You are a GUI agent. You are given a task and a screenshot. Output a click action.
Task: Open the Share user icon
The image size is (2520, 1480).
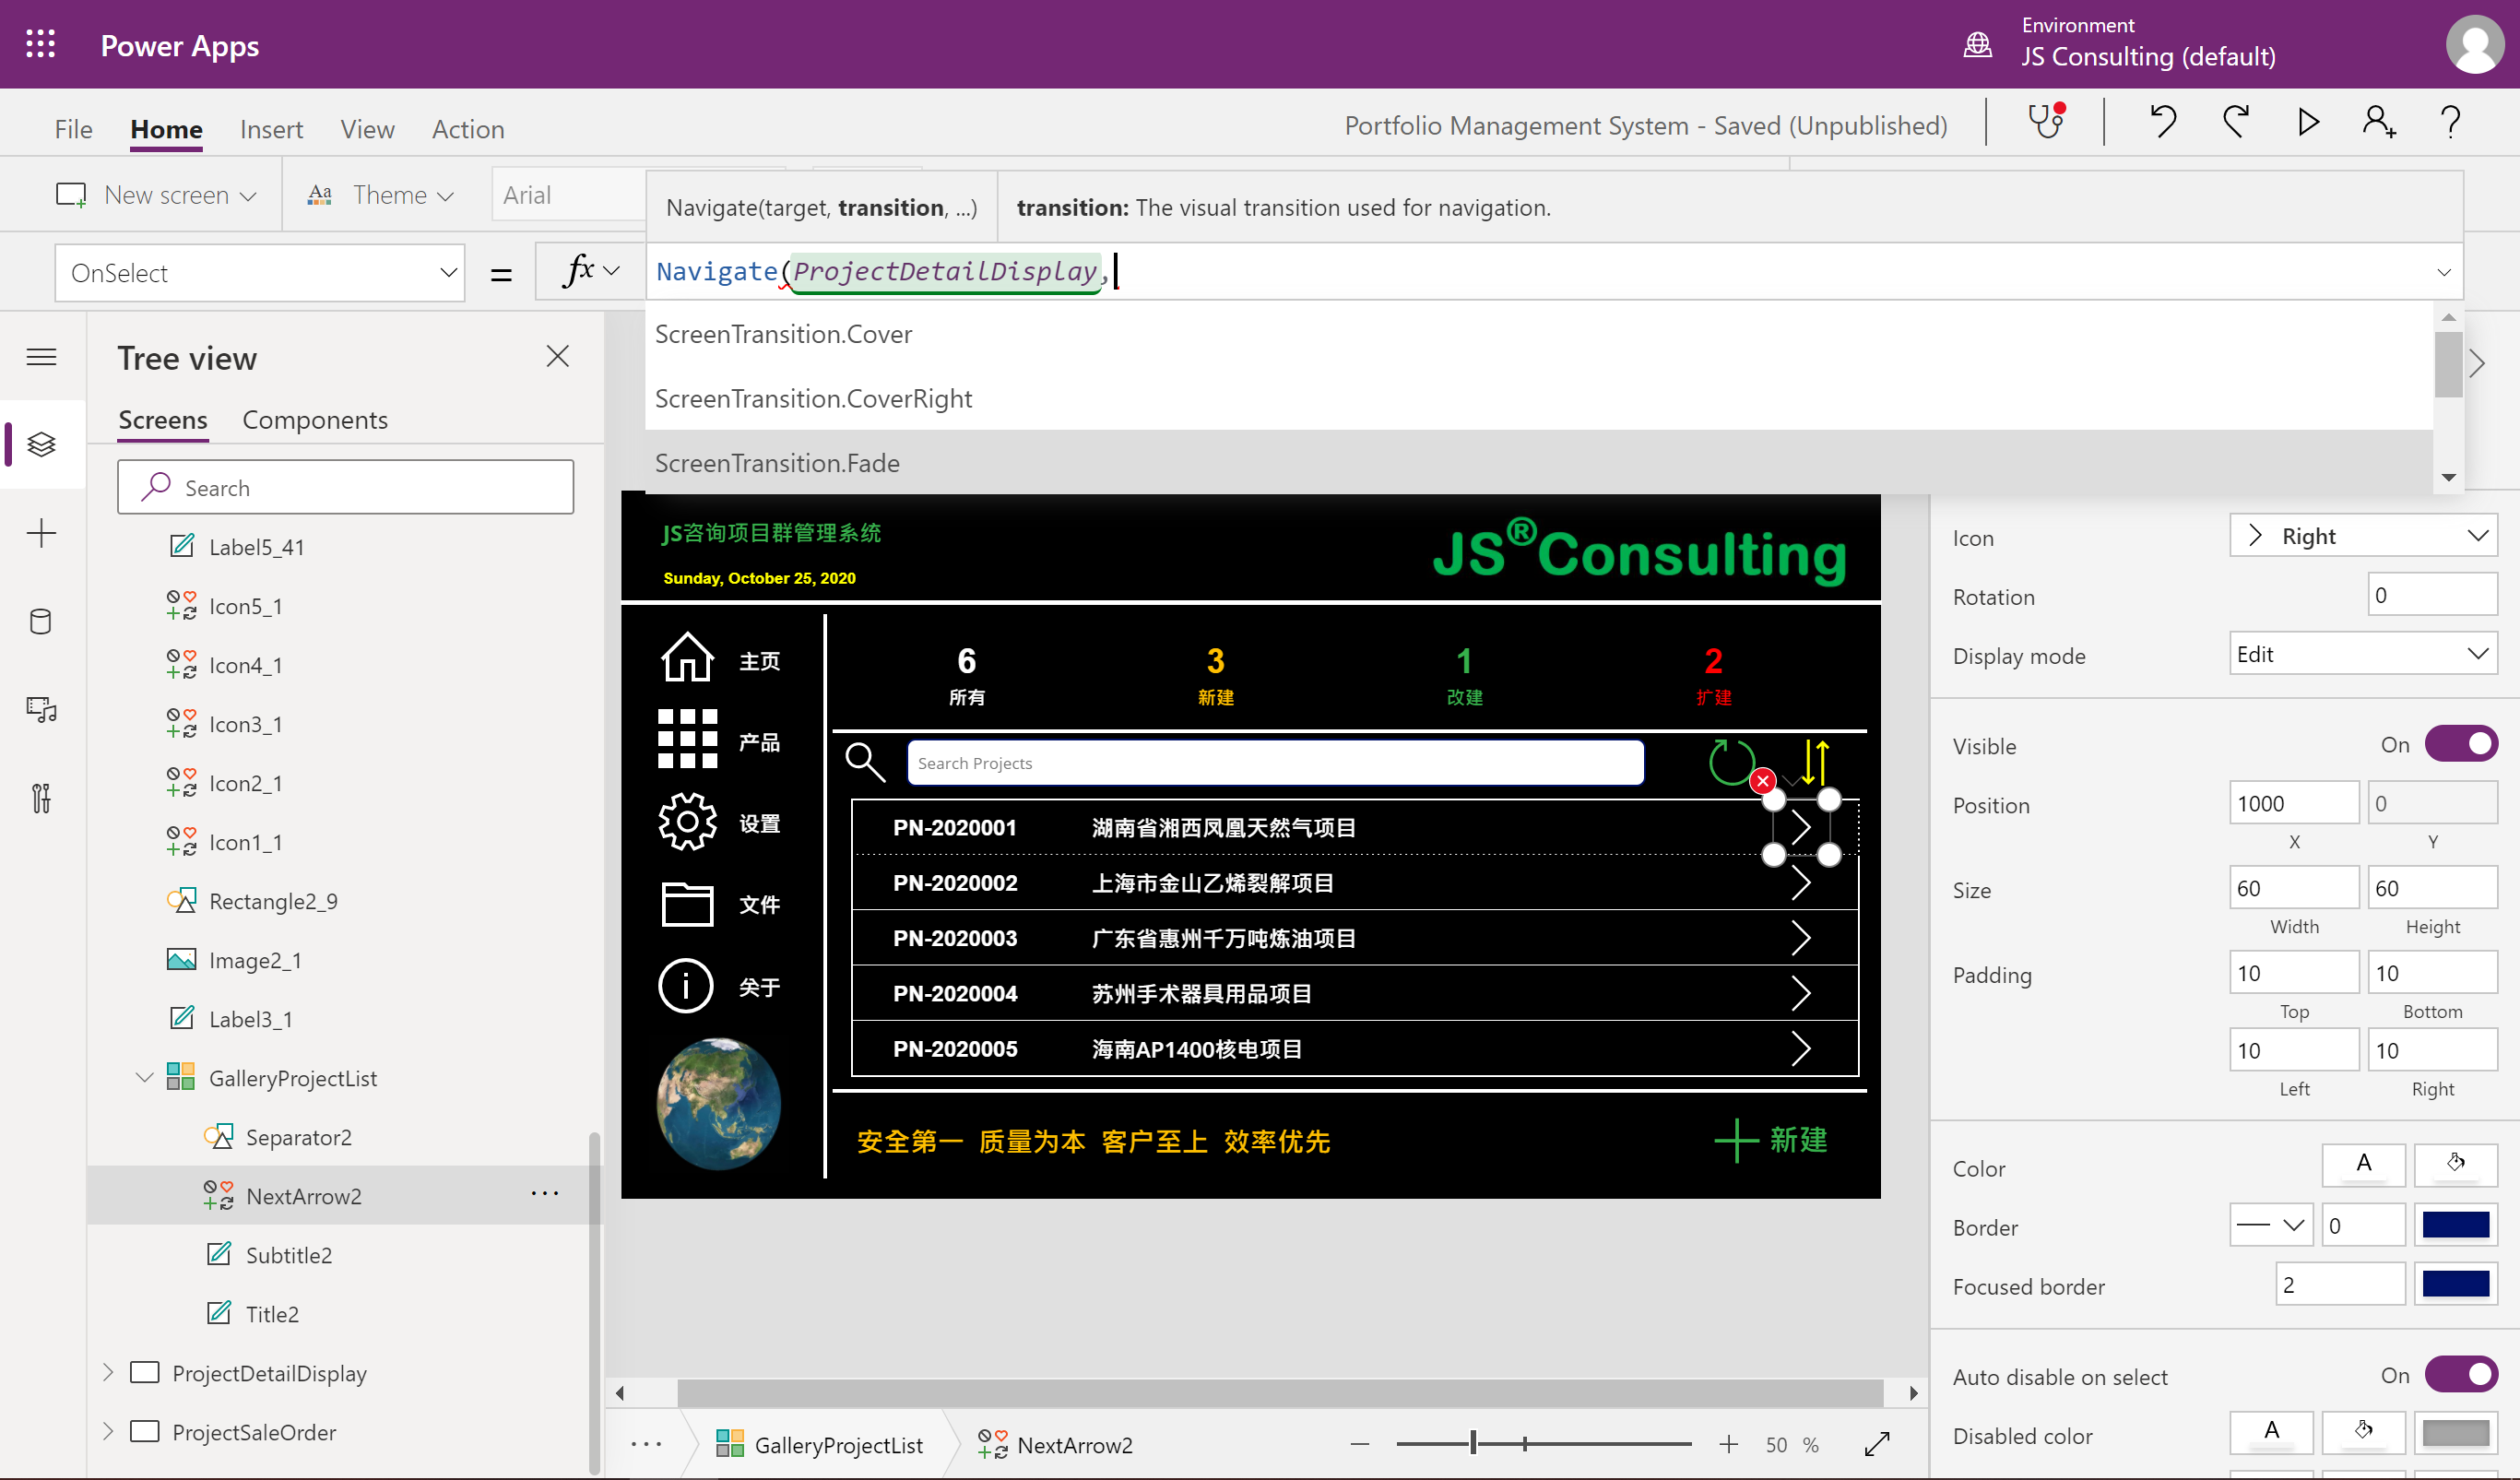click(x=2379, y=122)
